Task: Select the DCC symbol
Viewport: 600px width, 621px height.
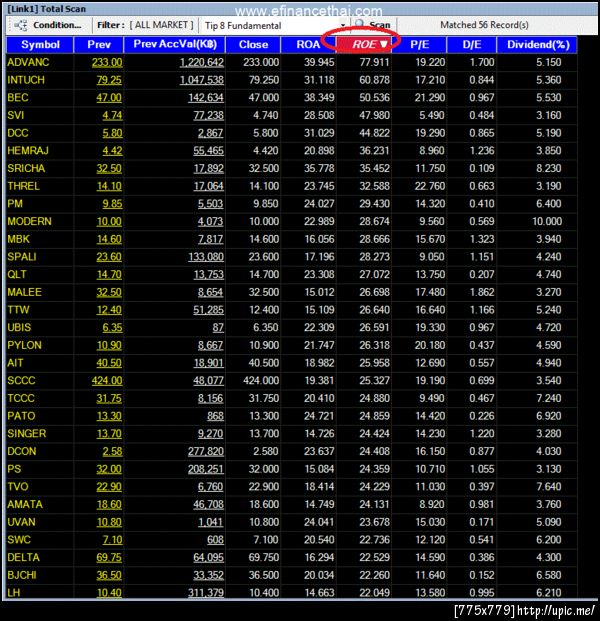Action: click(x=17, y=133)
